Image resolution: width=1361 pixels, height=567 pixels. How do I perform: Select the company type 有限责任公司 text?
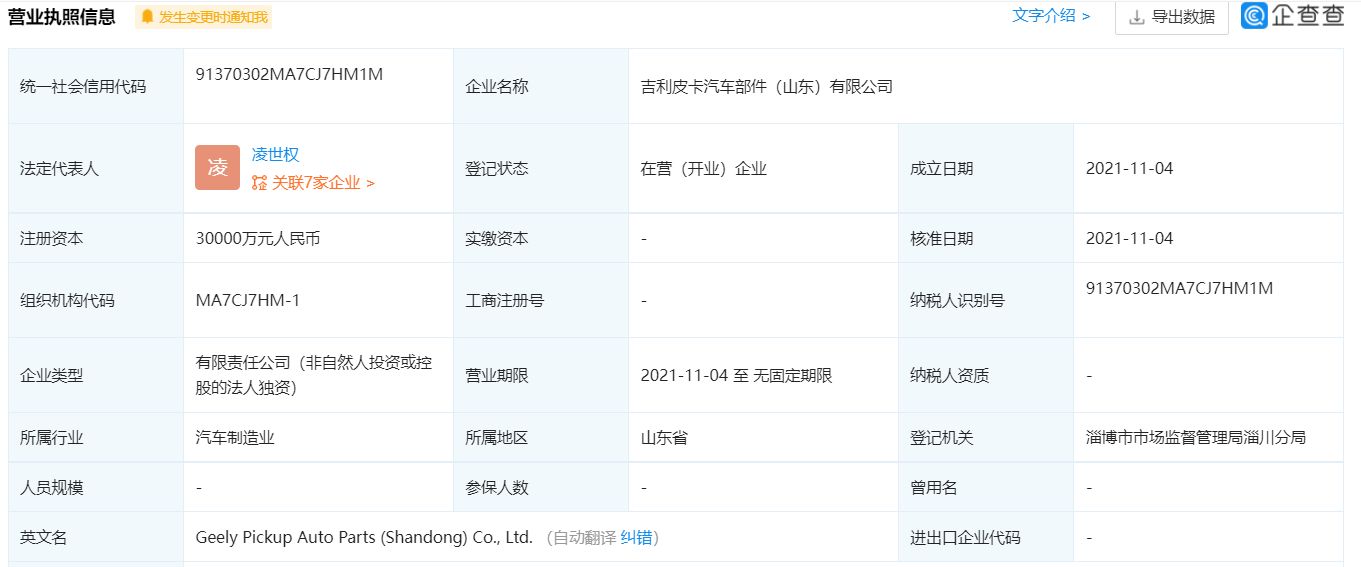pos(314,375)
